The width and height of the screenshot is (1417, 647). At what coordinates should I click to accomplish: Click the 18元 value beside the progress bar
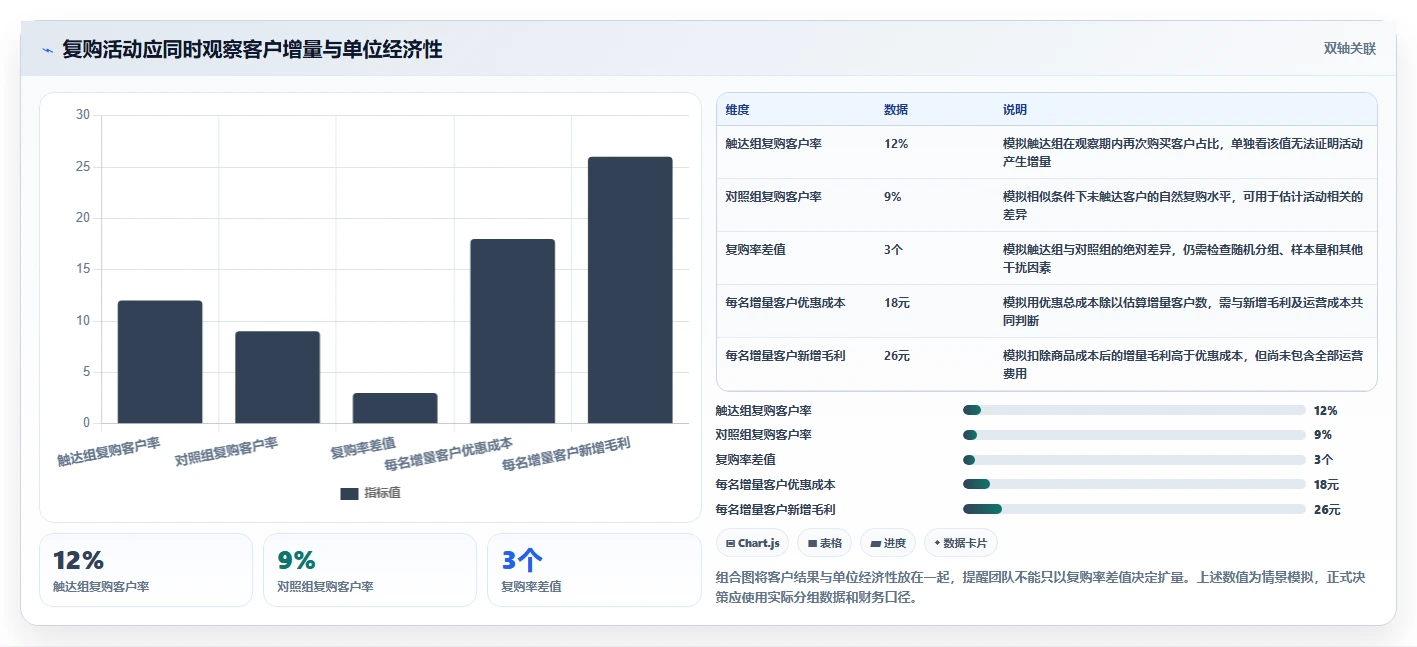point(1327,485)
